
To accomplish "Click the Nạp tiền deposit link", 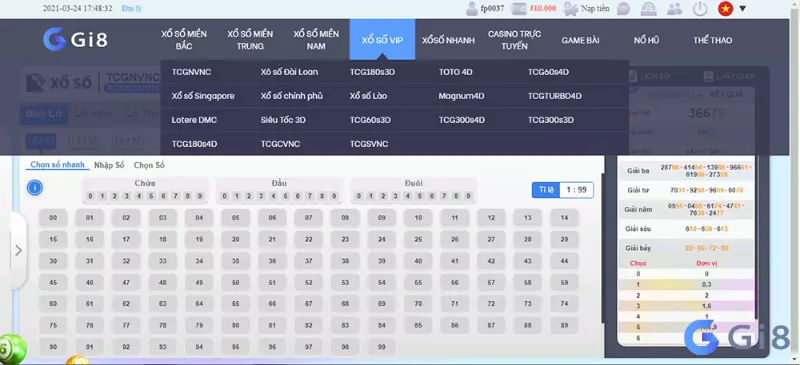I will (595, 9).
